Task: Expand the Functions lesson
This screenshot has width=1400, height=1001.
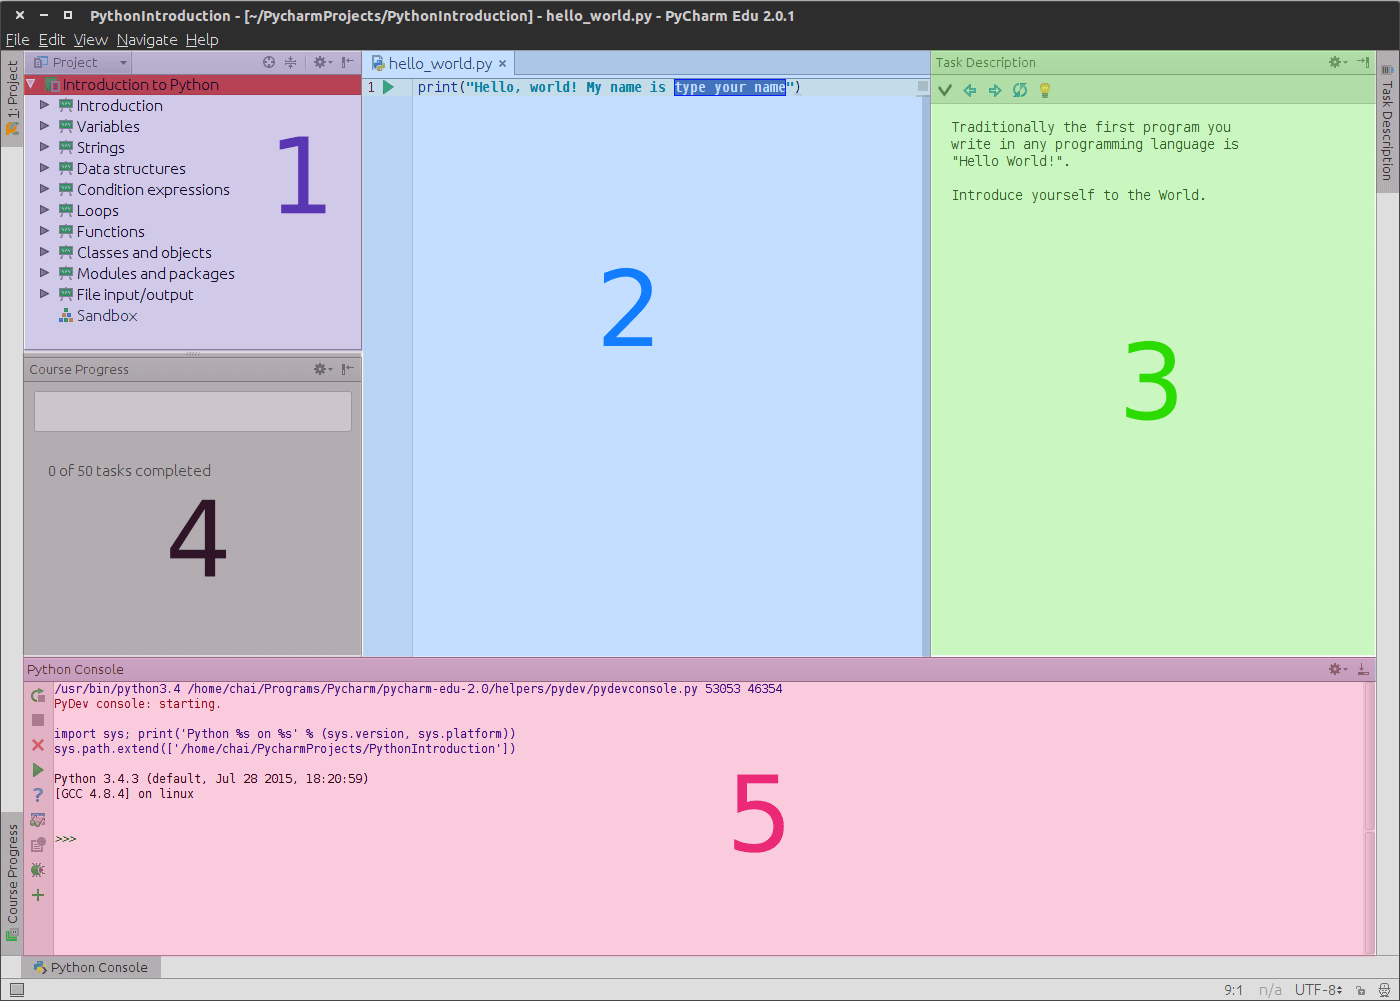Action: coord(44,231)
